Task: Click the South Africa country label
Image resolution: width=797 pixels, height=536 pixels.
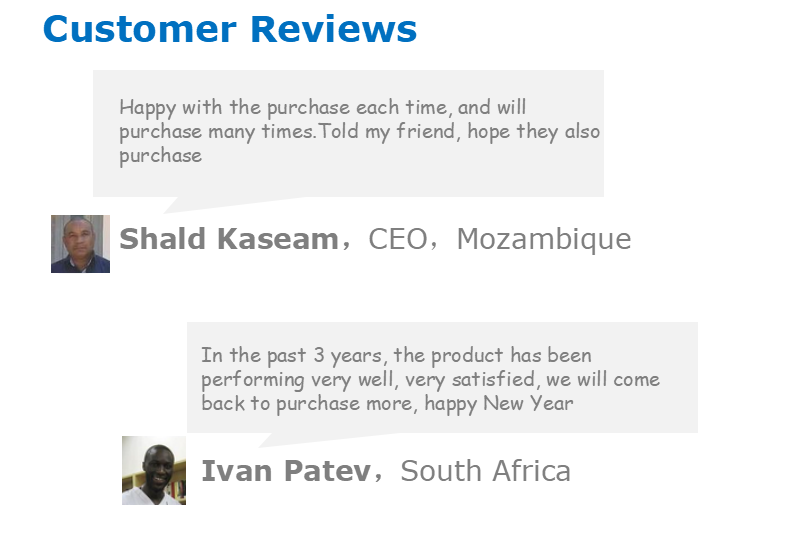Action: coord(485,471)
